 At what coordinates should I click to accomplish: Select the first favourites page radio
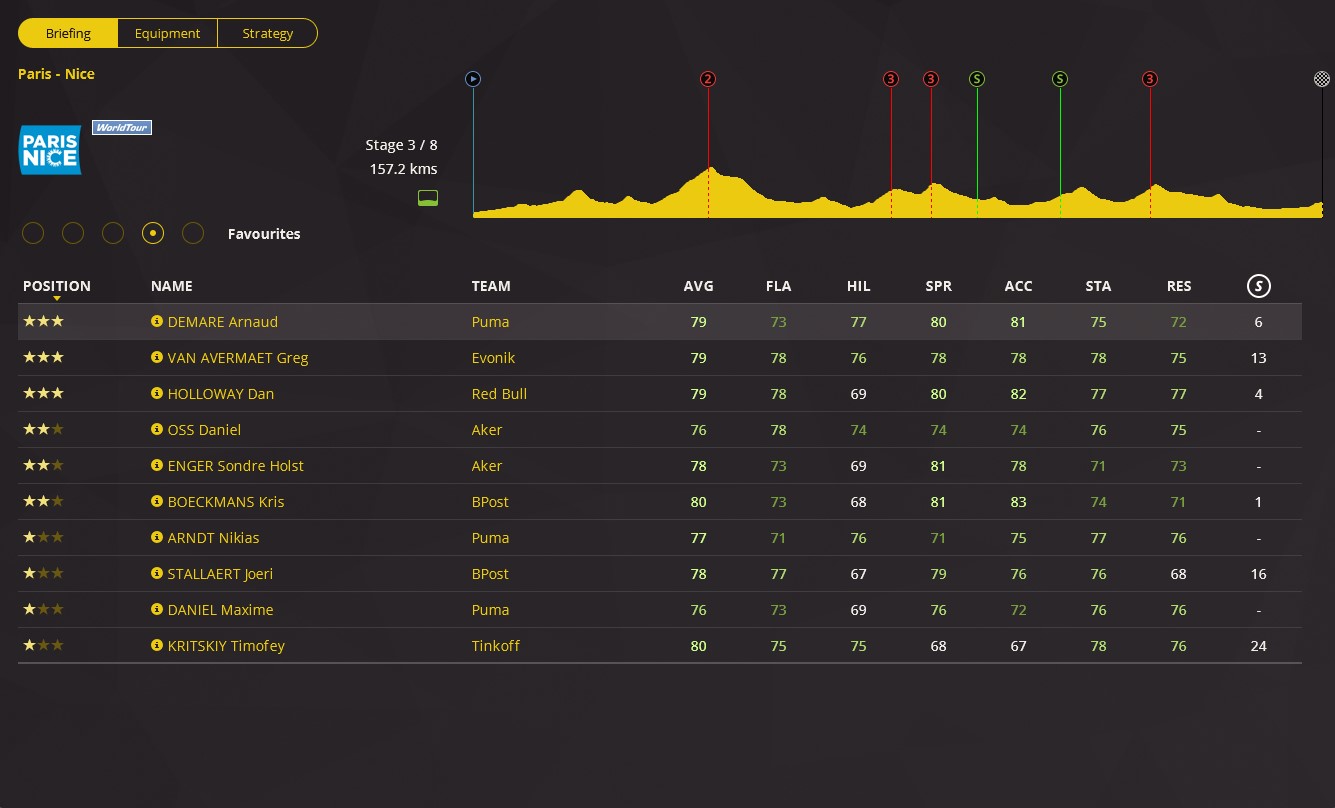33,233
